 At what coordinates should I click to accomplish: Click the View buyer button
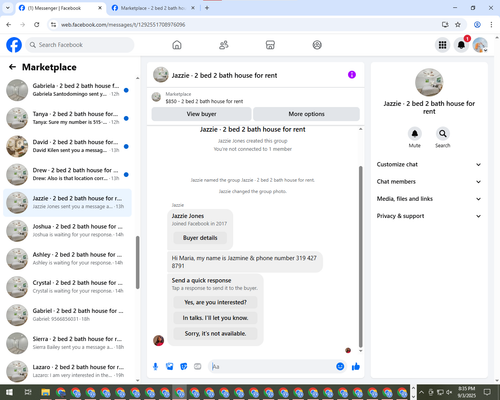pos(201,114)
